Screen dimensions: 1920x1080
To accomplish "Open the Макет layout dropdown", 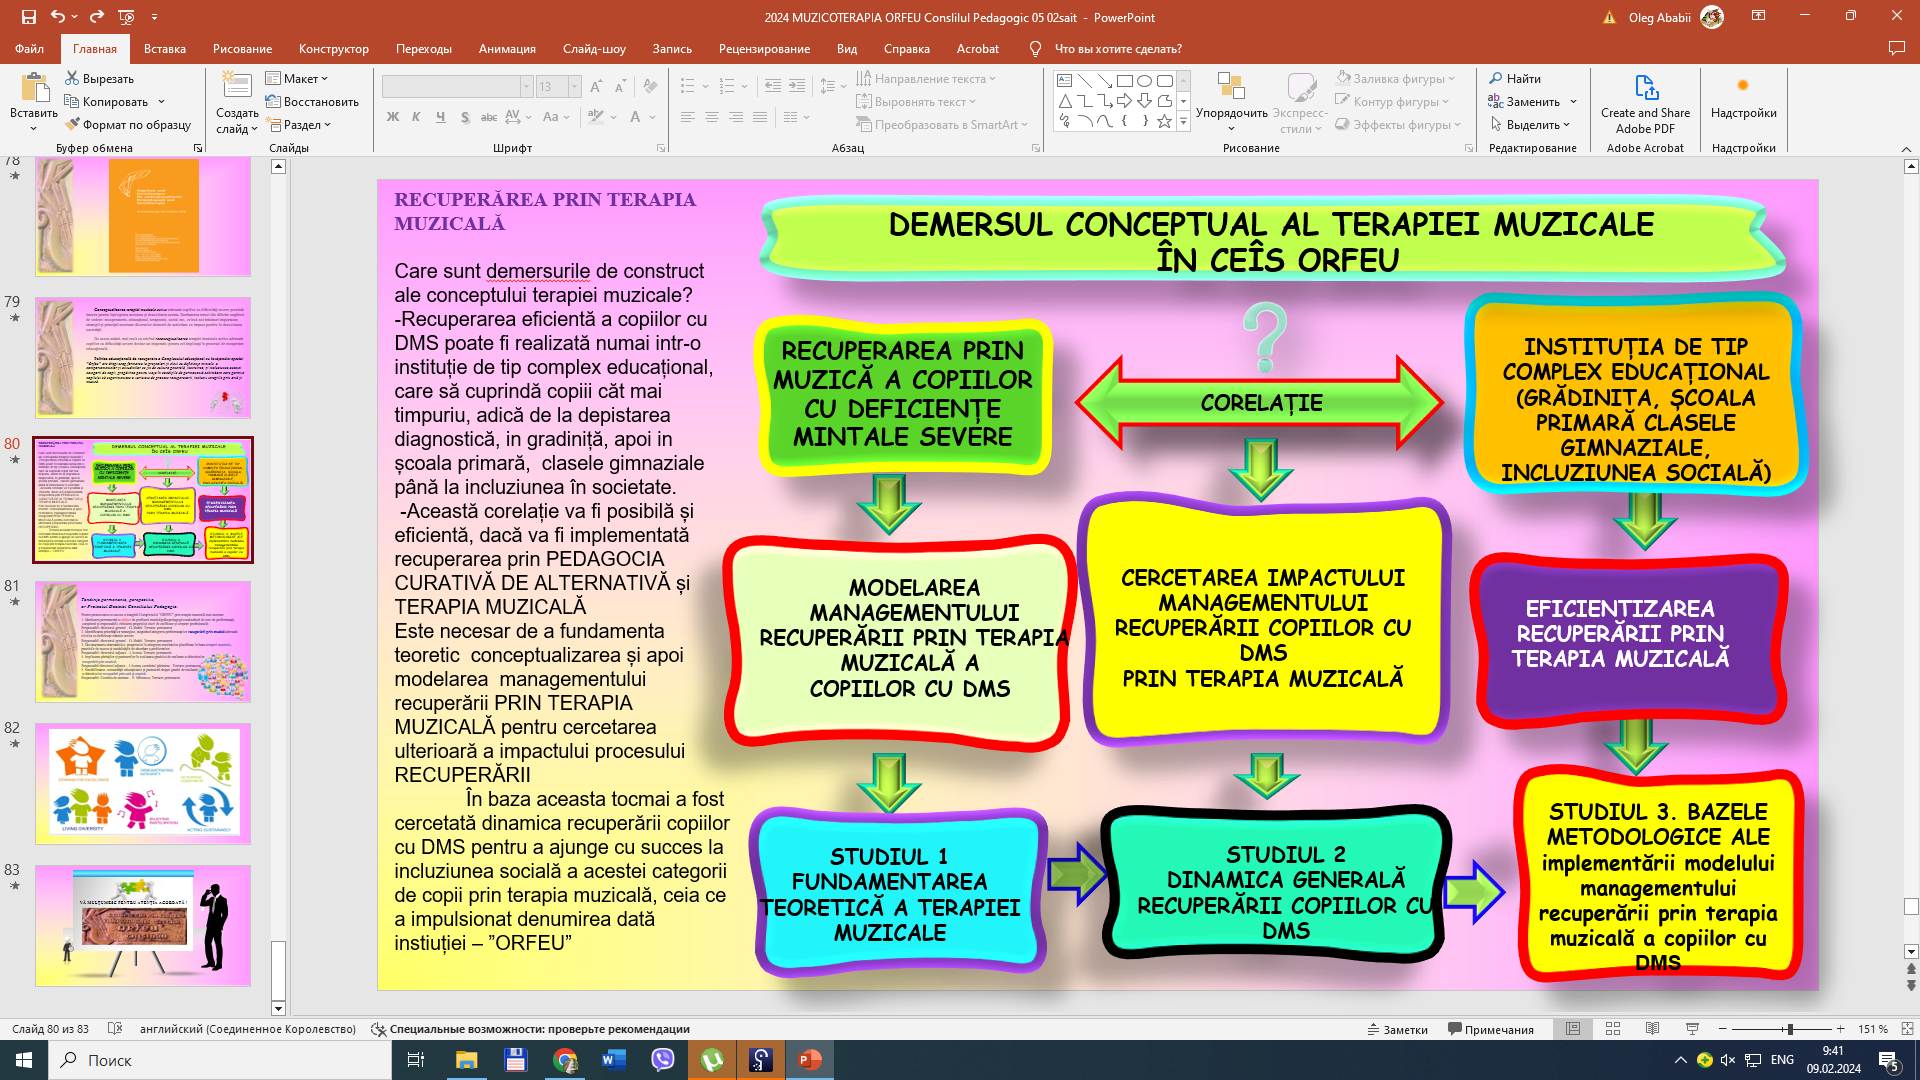I will point(297,78).
